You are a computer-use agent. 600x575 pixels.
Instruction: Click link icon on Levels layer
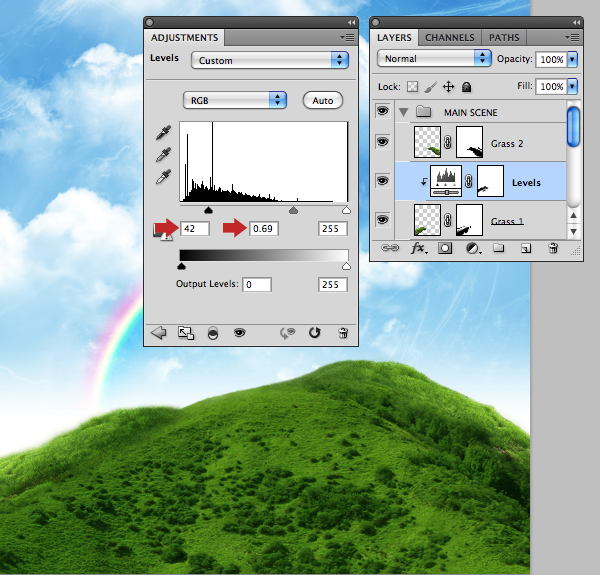(x=468, y=181)
